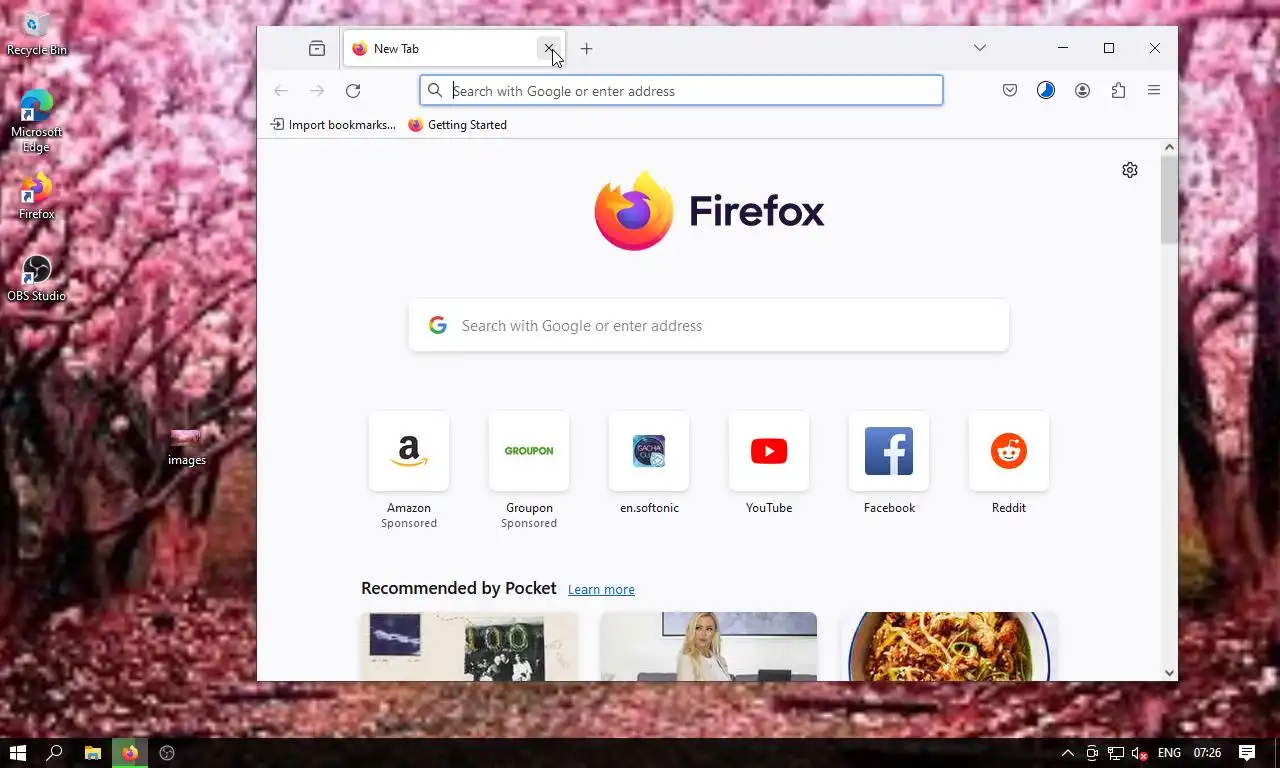Image resolution: width=1280 pixels, height=768 pixels.
Task: Select Import bookmarks in bookmarks toolbar
Action: (334, 125)
